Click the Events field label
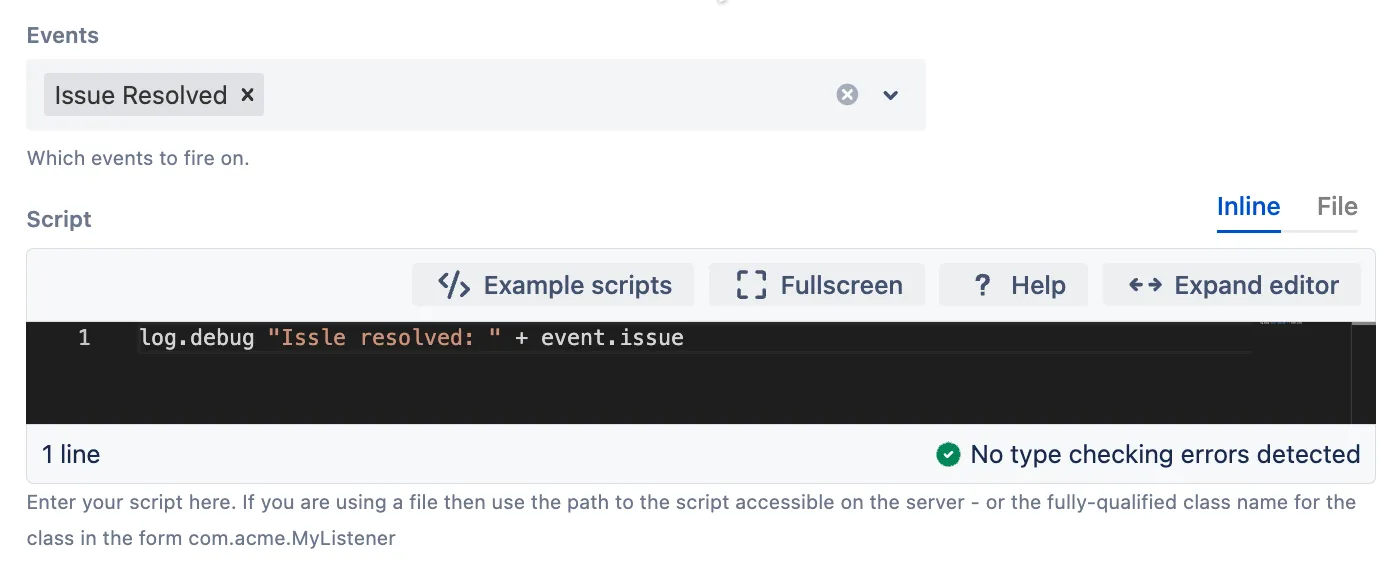 pos(63,35)
